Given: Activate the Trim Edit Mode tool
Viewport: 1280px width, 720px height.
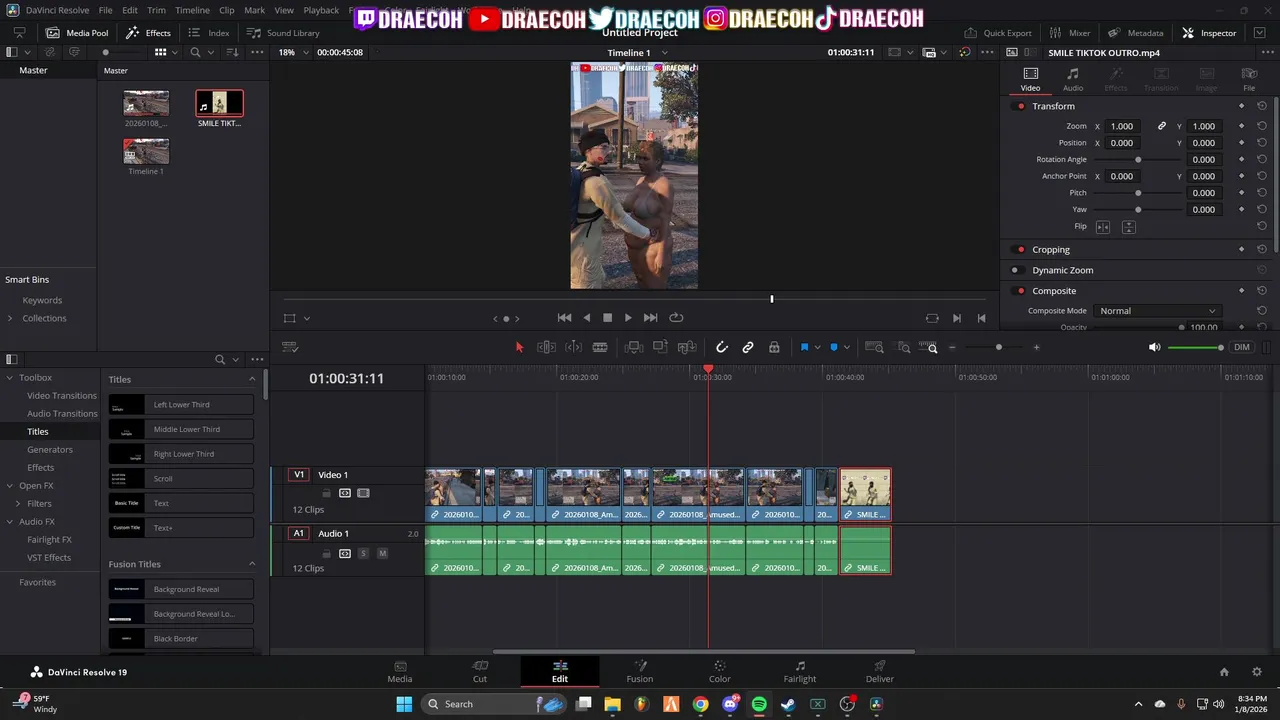Looking at the screenshot, I should 546,347.
